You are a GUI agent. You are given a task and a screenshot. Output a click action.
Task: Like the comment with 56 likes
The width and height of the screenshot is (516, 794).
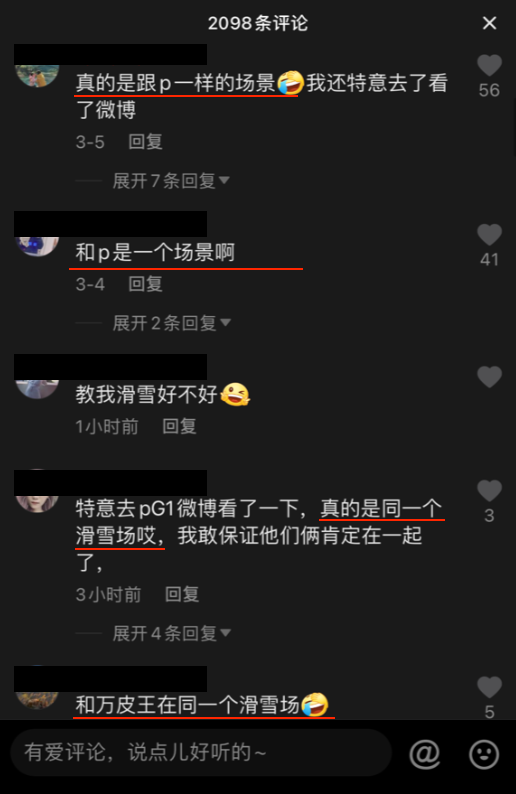pyautogui.click(x=489, y=65)
